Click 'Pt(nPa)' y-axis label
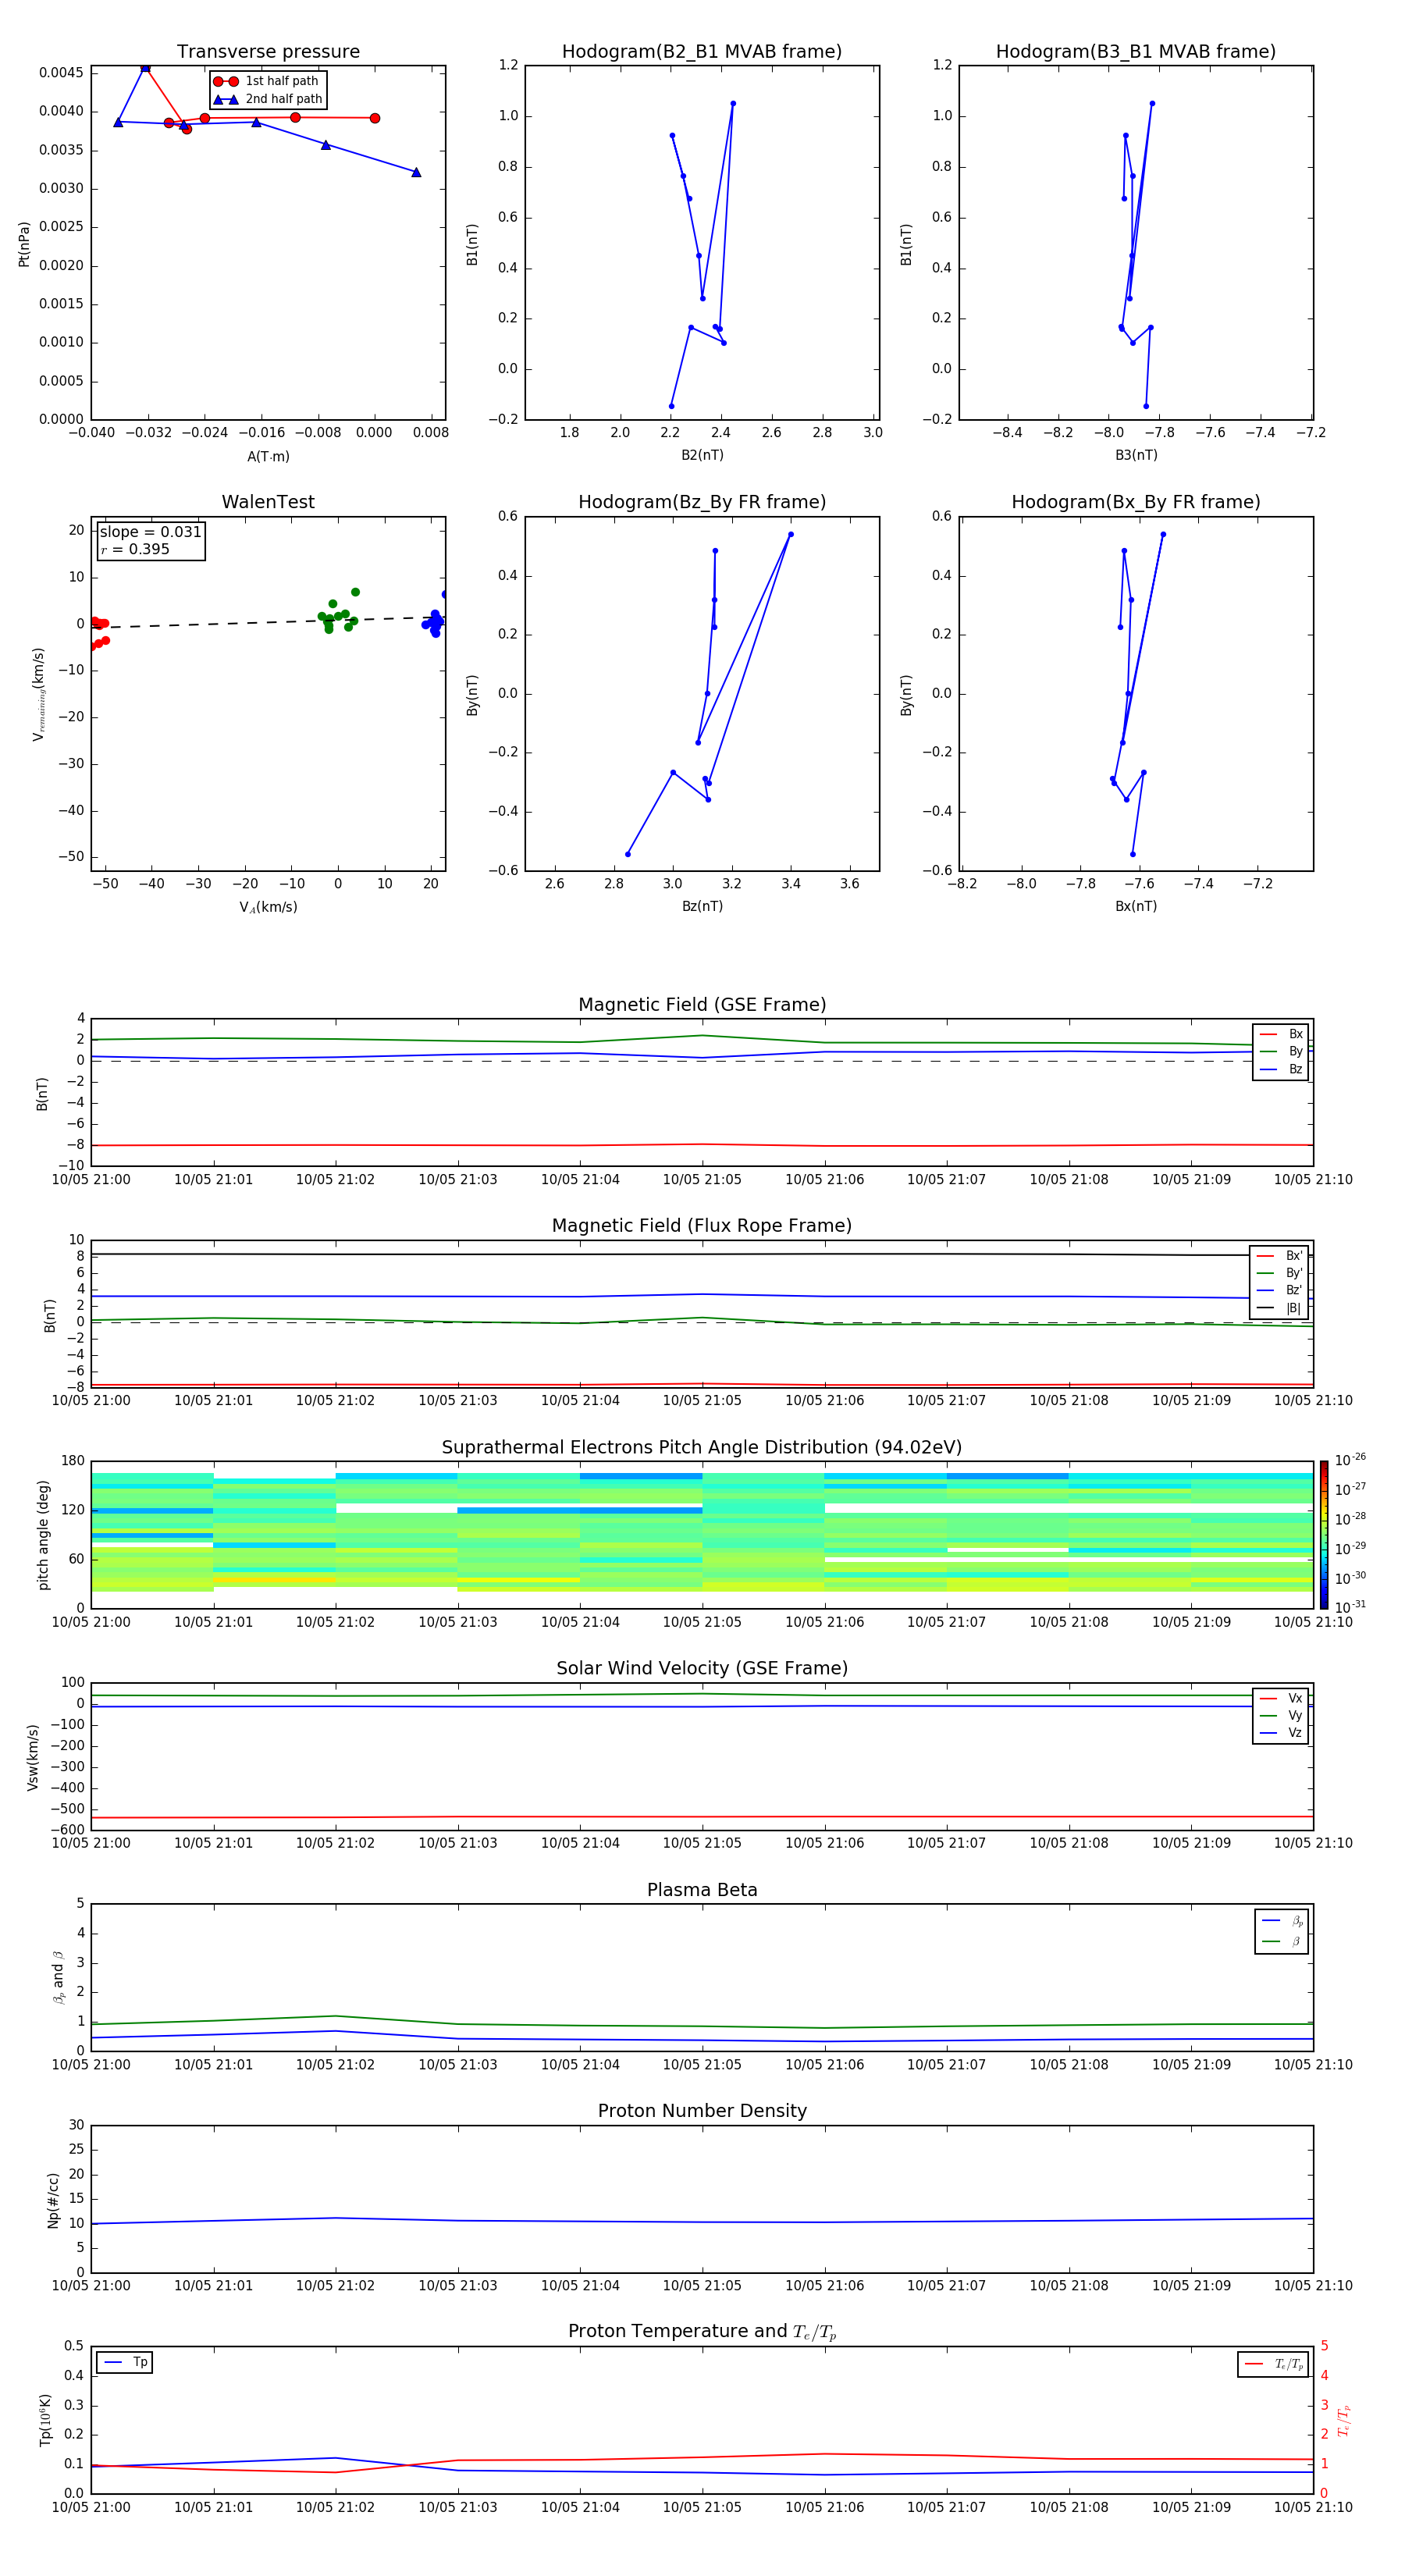Viewport: 1405px width, 2576px height. 24,244
